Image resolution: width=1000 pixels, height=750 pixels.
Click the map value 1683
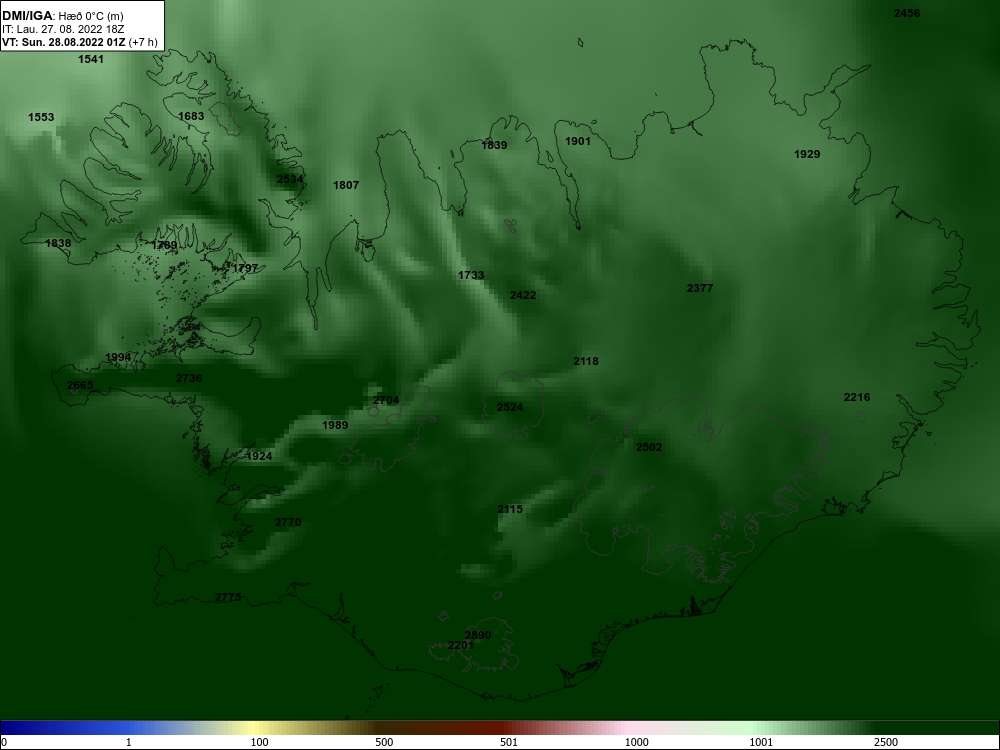pos(191,116)
